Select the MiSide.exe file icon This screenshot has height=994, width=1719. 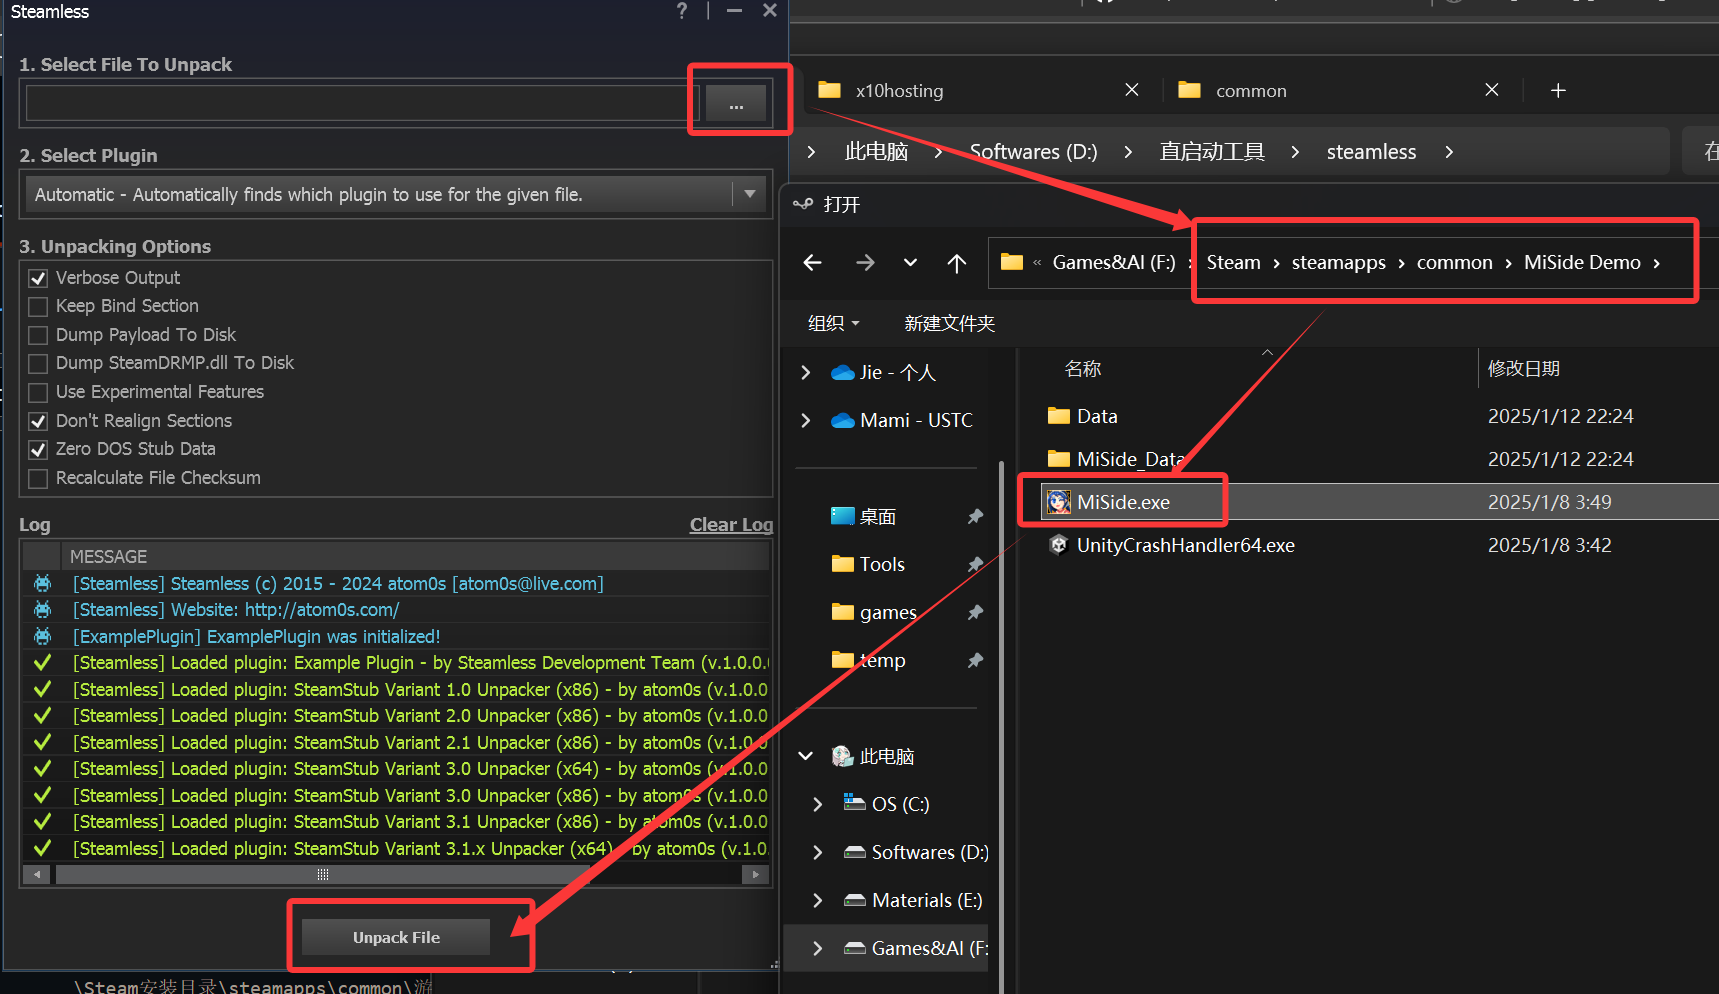[x=1058, y=502]
